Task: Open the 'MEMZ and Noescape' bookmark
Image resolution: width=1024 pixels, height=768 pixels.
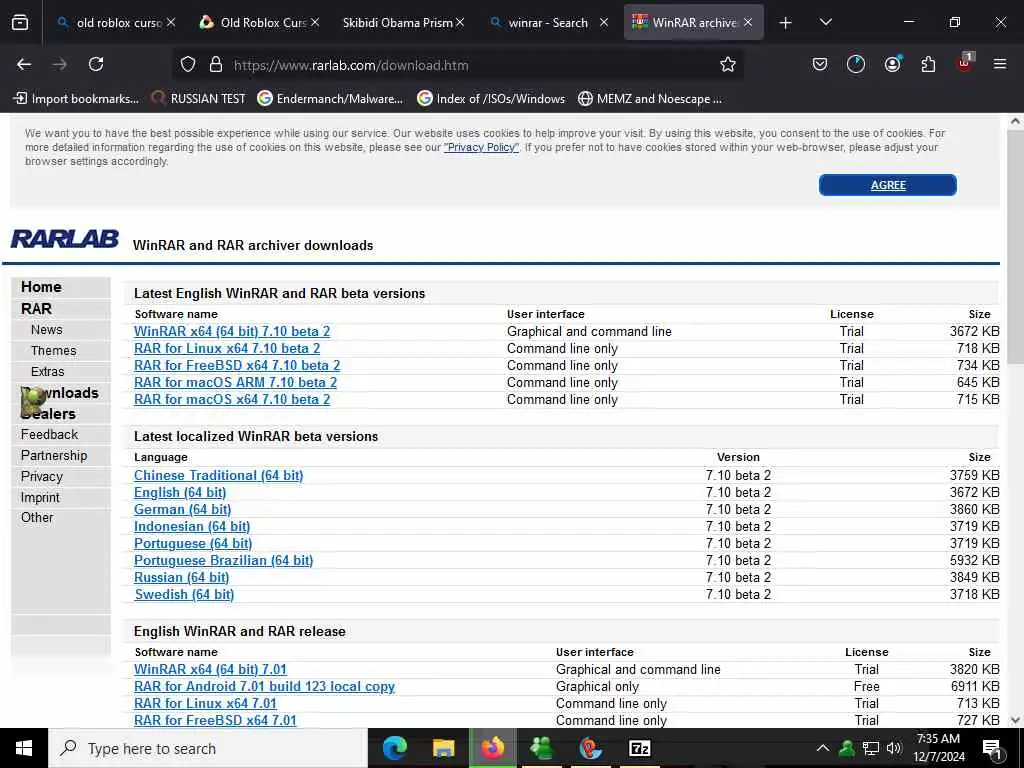Action: click(650, 99)
